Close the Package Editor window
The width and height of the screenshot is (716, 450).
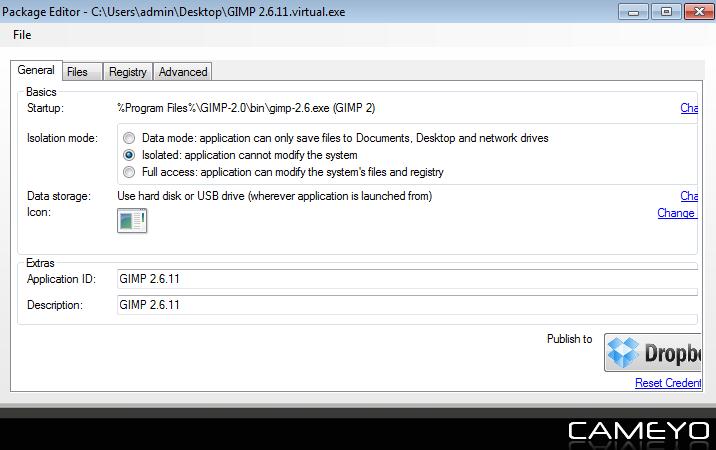(x=699, y=12)
